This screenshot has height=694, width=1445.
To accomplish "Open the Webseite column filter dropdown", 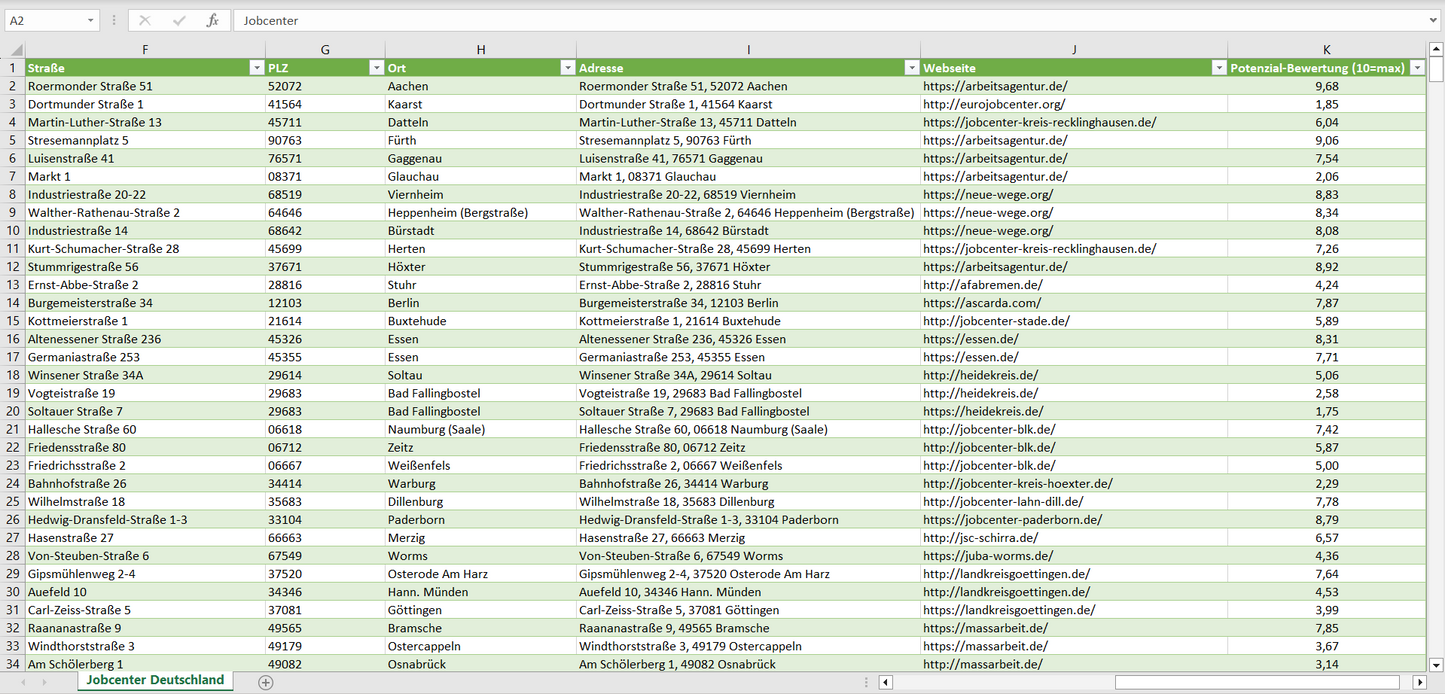I will click(x=1218, y=68).
